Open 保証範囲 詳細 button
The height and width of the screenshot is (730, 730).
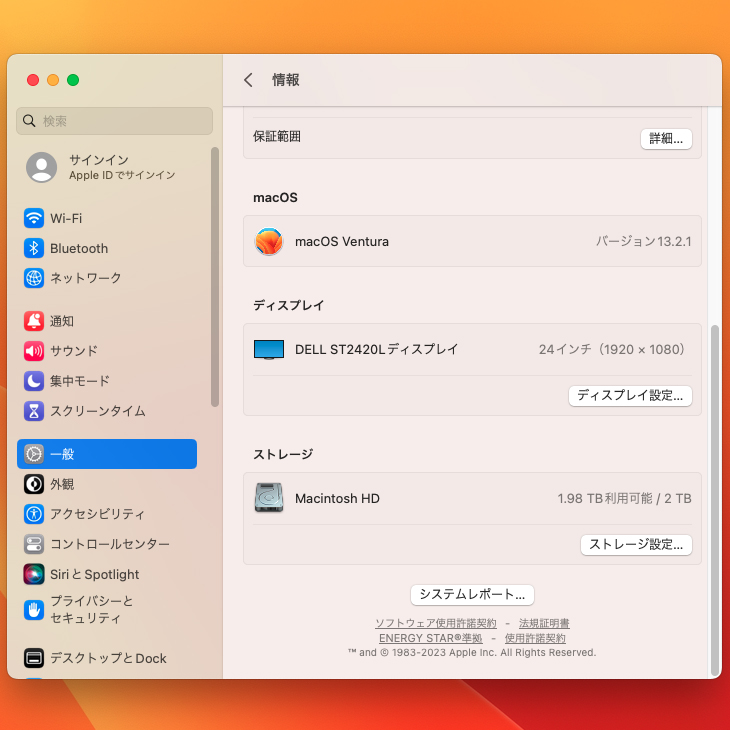click(666, 139)
